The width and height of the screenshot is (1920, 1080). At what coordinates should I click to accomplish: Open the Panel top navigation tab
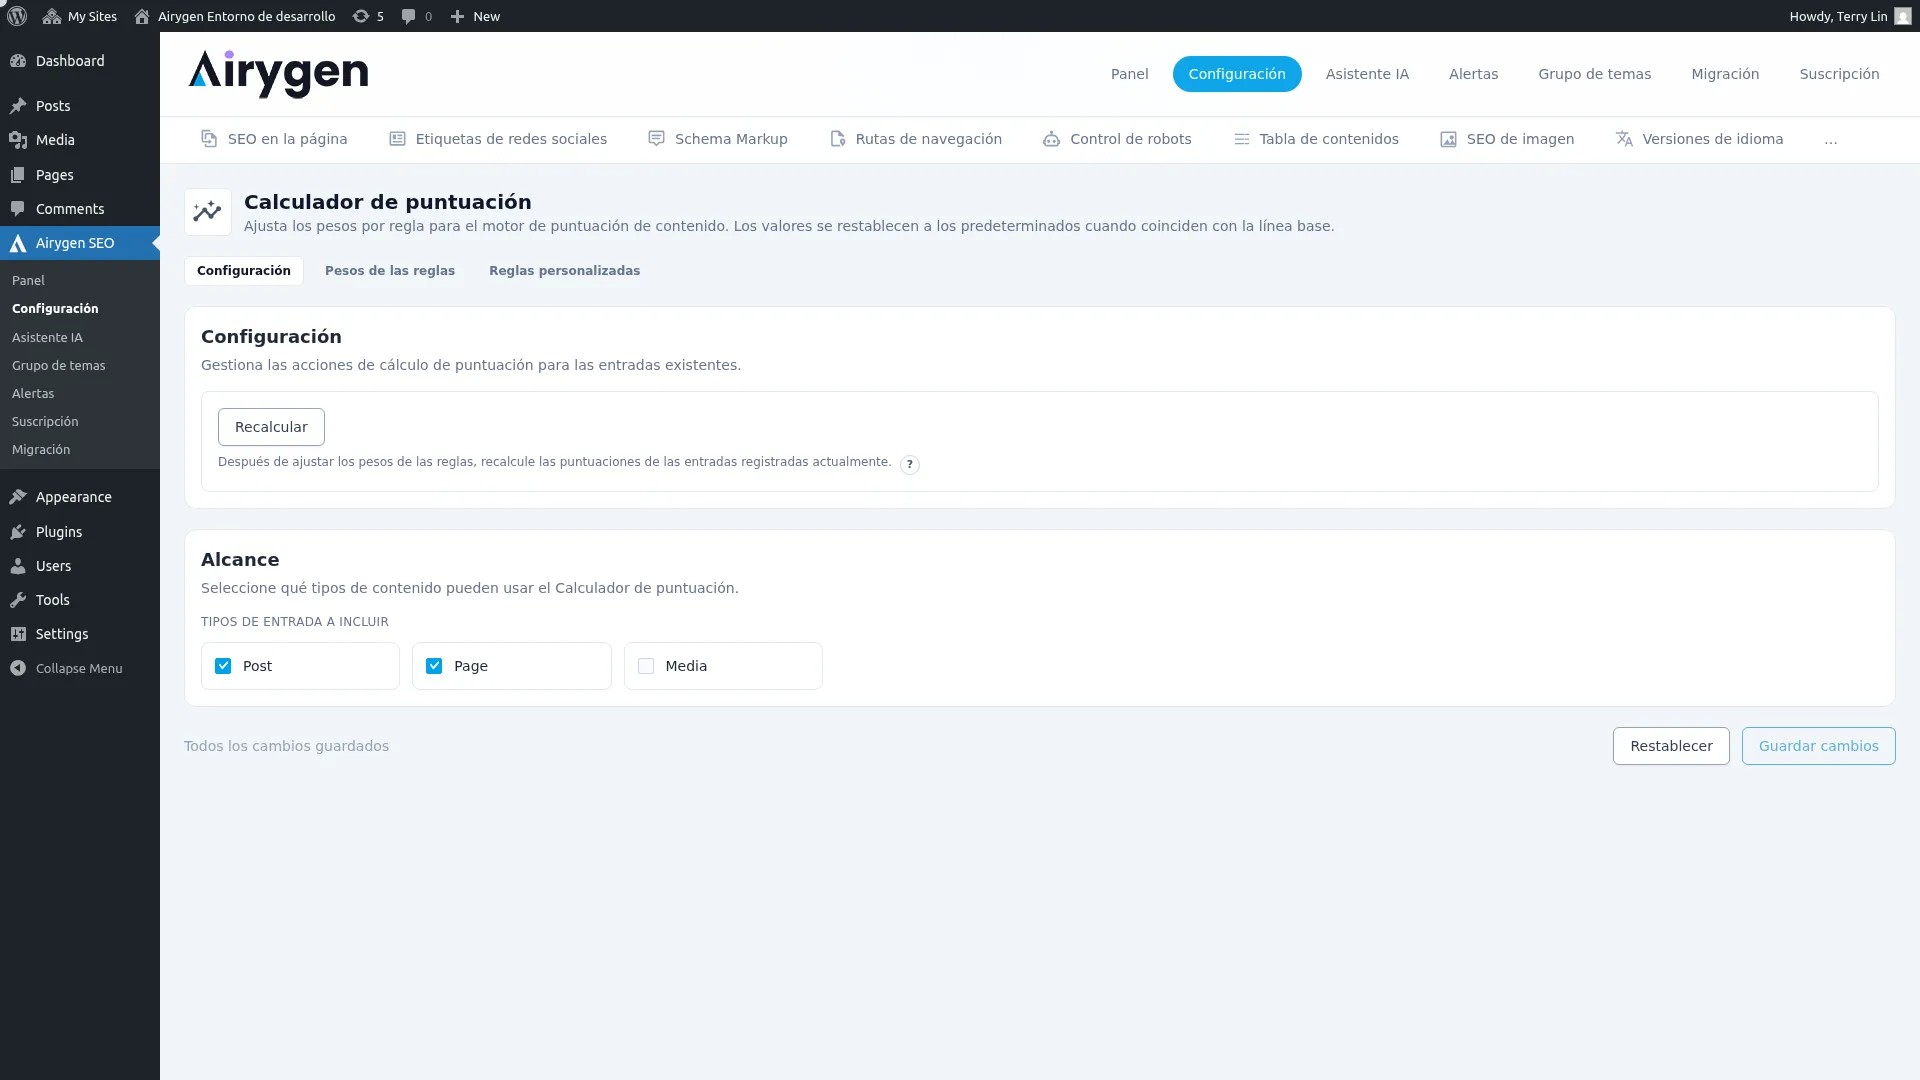(x=1129, y=74)
